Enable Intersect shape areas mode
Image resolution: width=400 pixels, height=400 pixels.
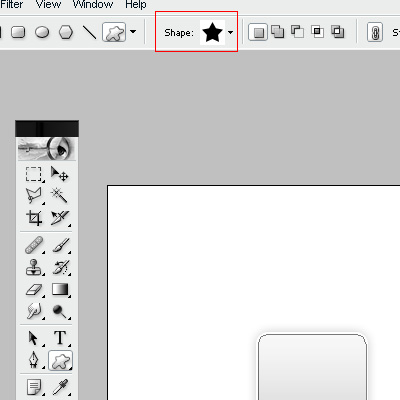click(x=317, y=32)
